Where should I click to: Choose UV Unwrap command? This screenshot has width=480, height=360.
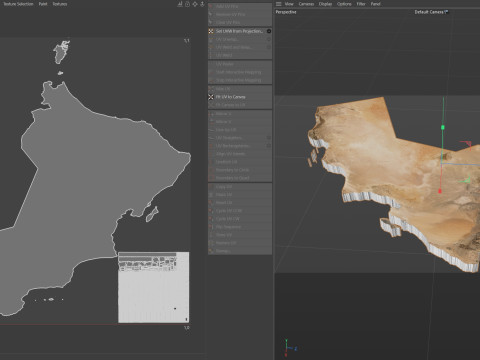240,39
